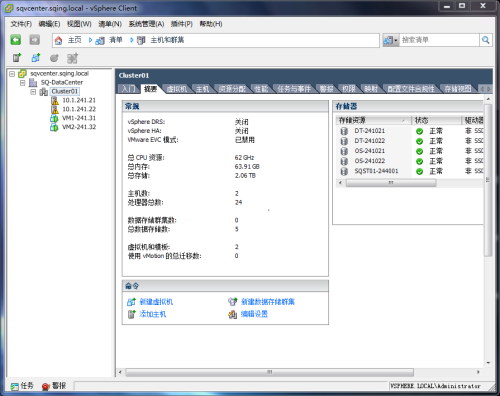
Task: Click Hosts and Clusters breadcrumb icon
Action: click(141, 41)
